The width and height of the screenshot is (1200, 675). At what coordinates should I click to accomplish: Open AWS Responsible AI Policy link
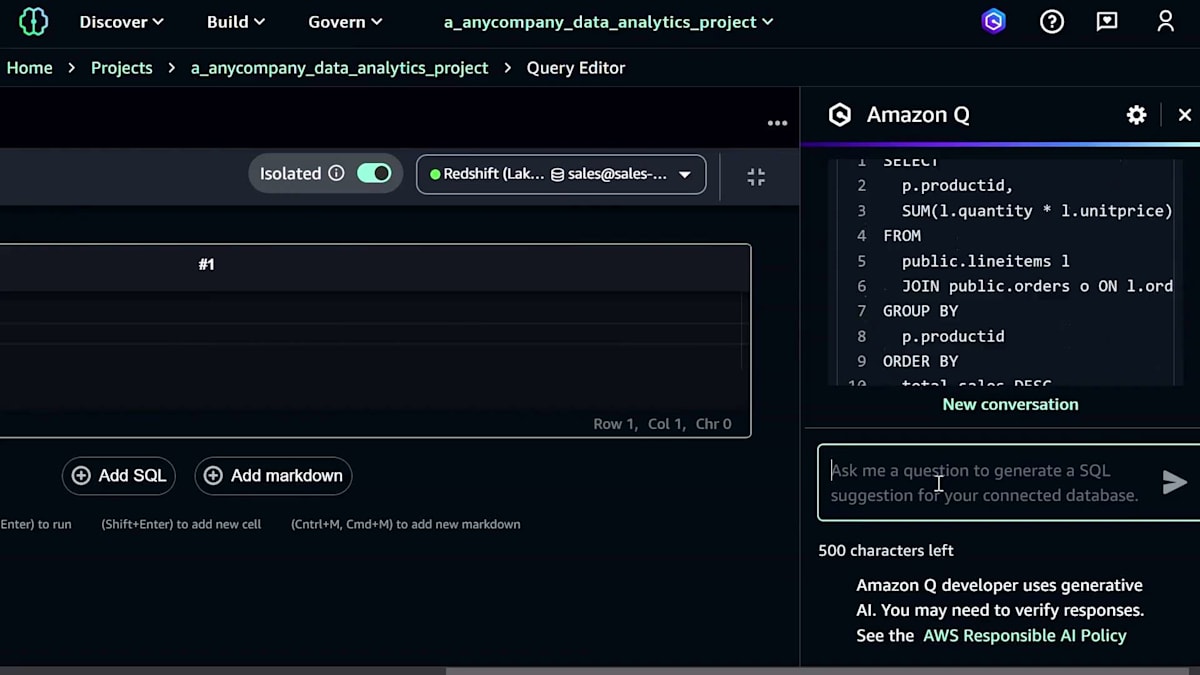point(1025,636)
